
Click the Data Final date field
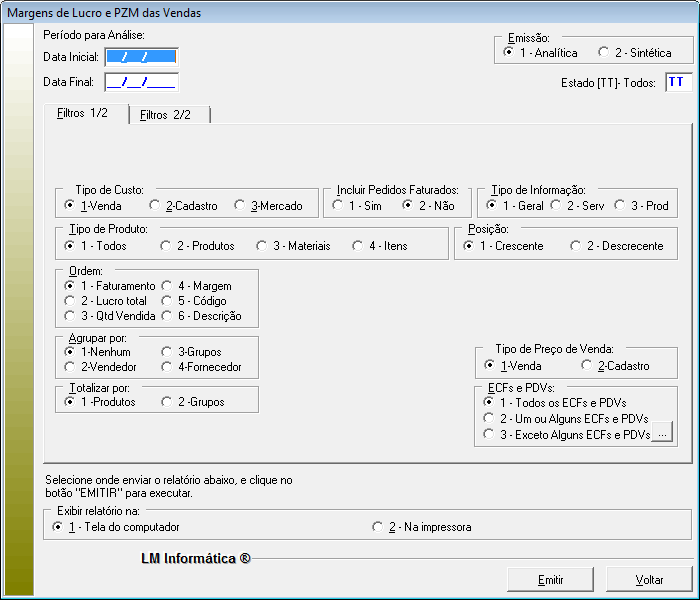(x=141, y=82)
